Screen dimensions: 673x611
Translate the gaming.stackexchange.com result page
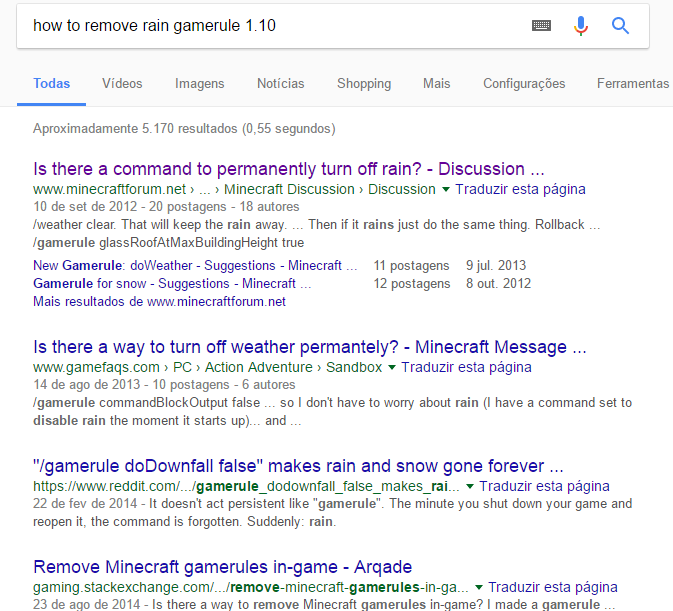[x=553, y=587]
